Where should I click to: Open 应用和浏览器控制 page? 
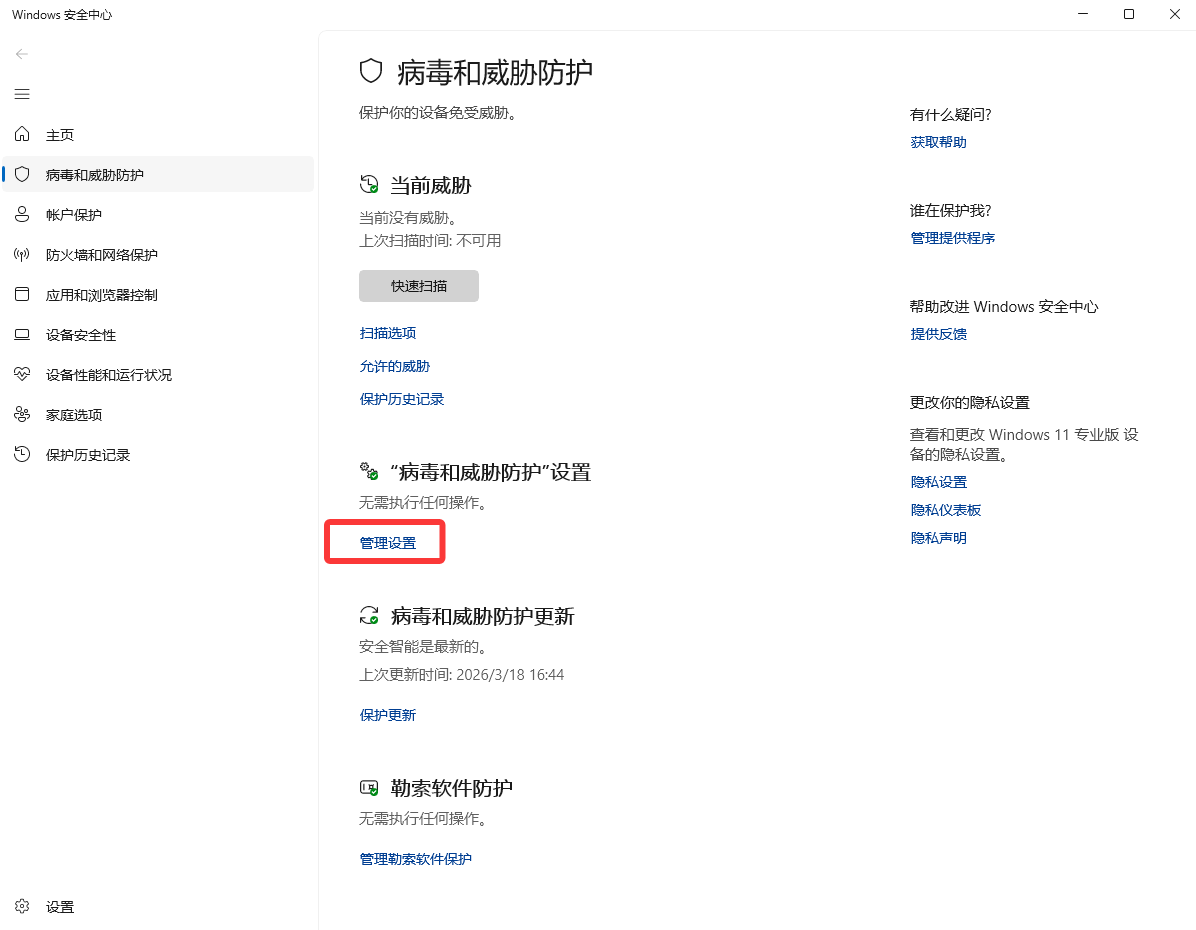158,294
